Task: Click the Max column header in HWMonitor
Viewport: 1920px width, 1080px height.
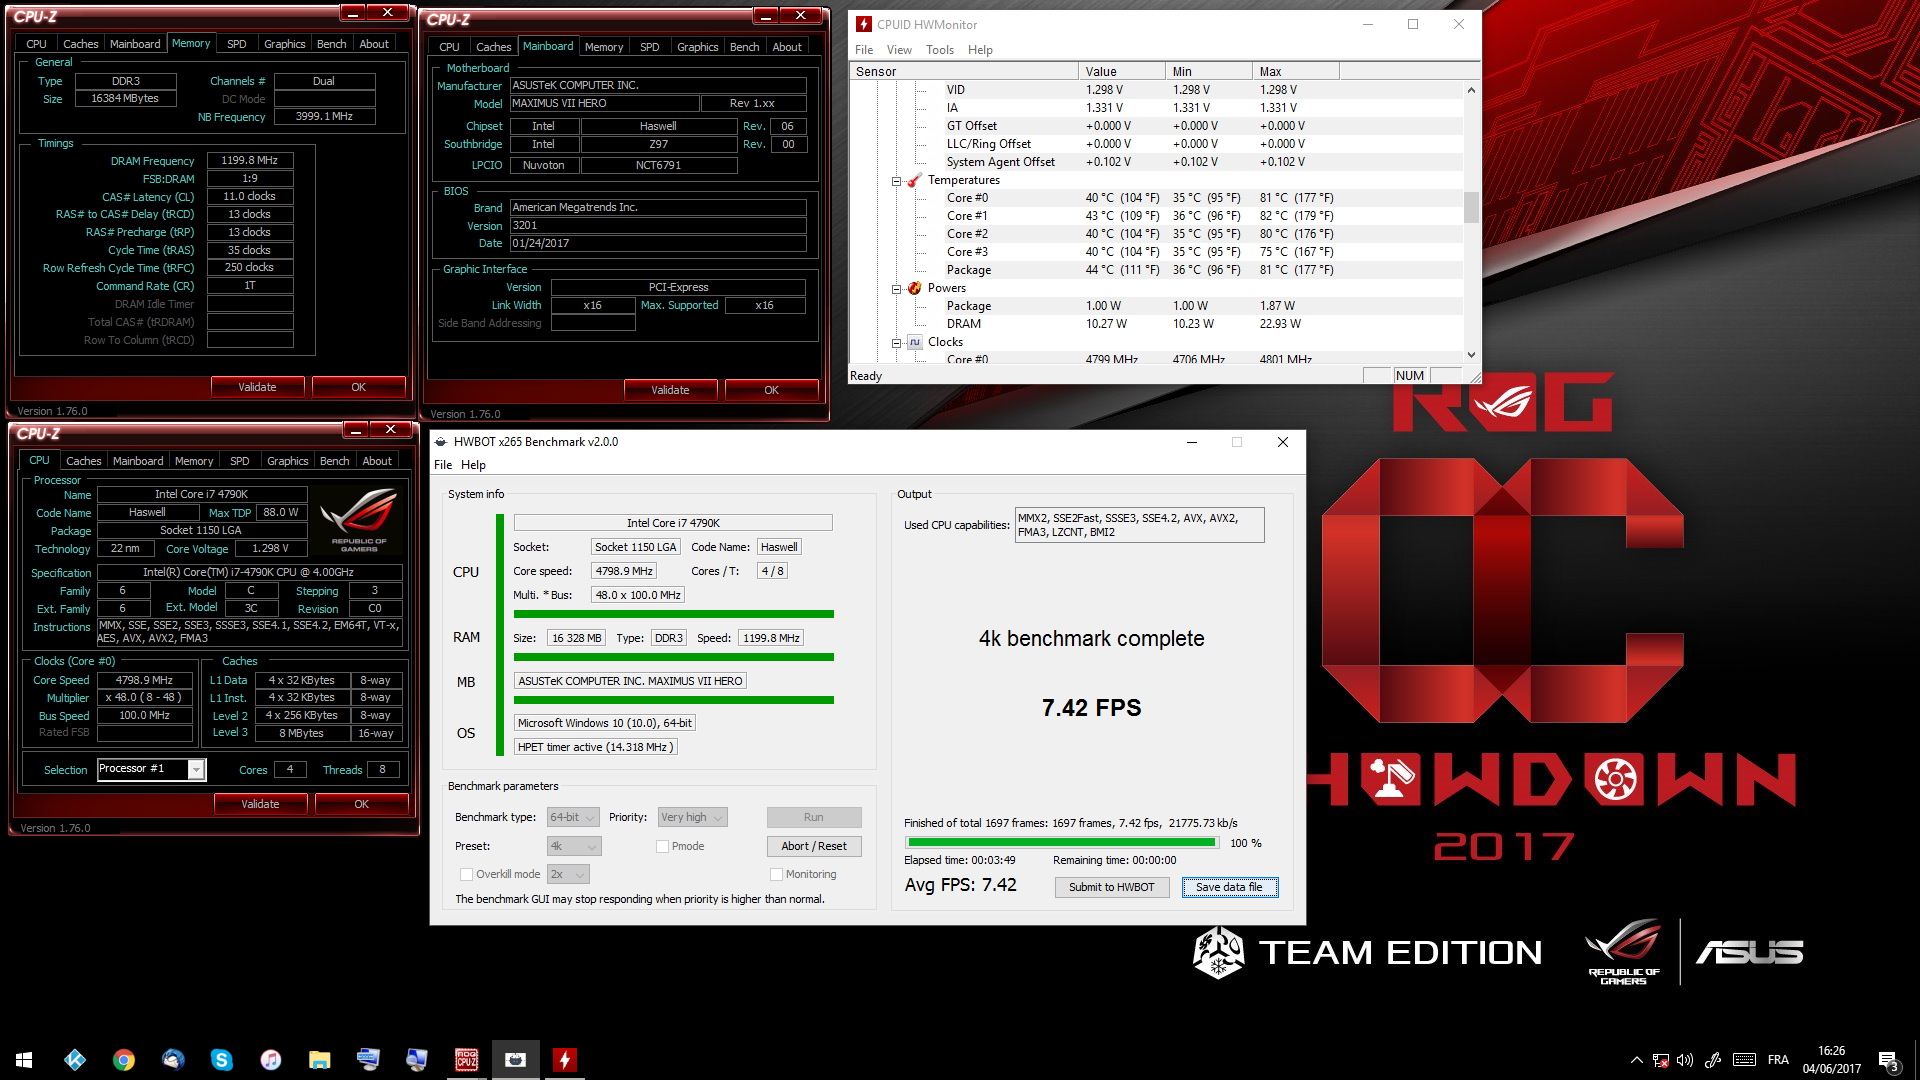Action: click(x=1295, y=72)
